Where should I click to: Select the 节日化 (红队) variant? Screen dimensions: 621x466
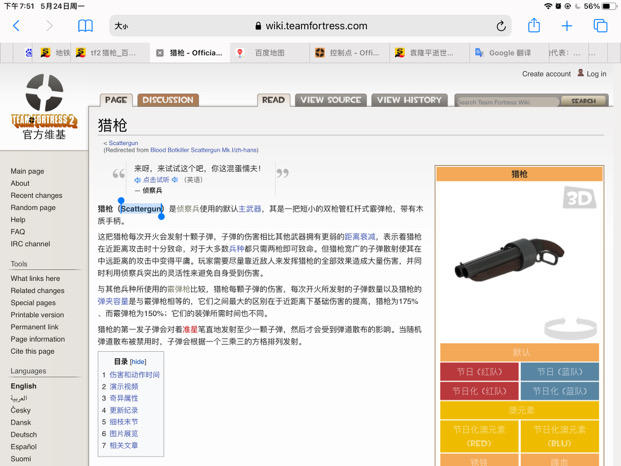click(479, 391)
